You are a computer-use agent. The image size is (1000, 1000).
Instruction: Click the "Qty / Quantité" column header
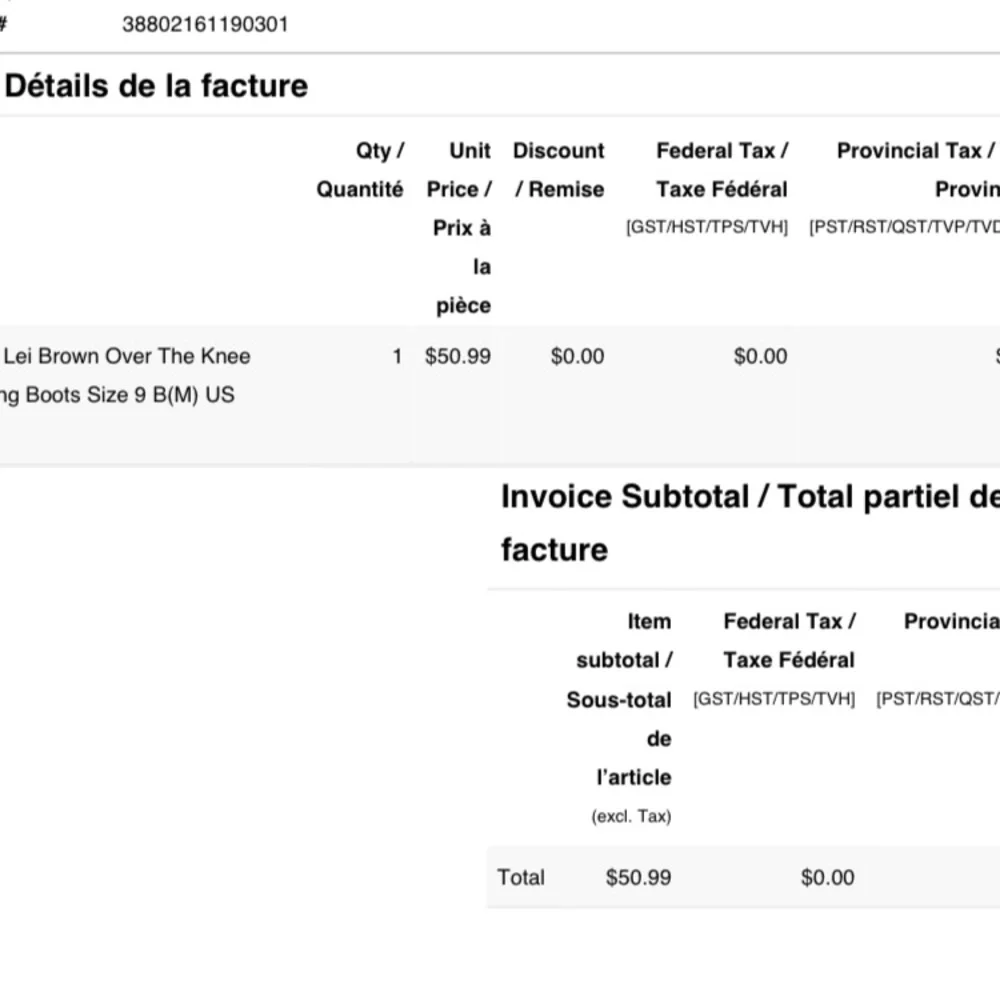(361, 170)
